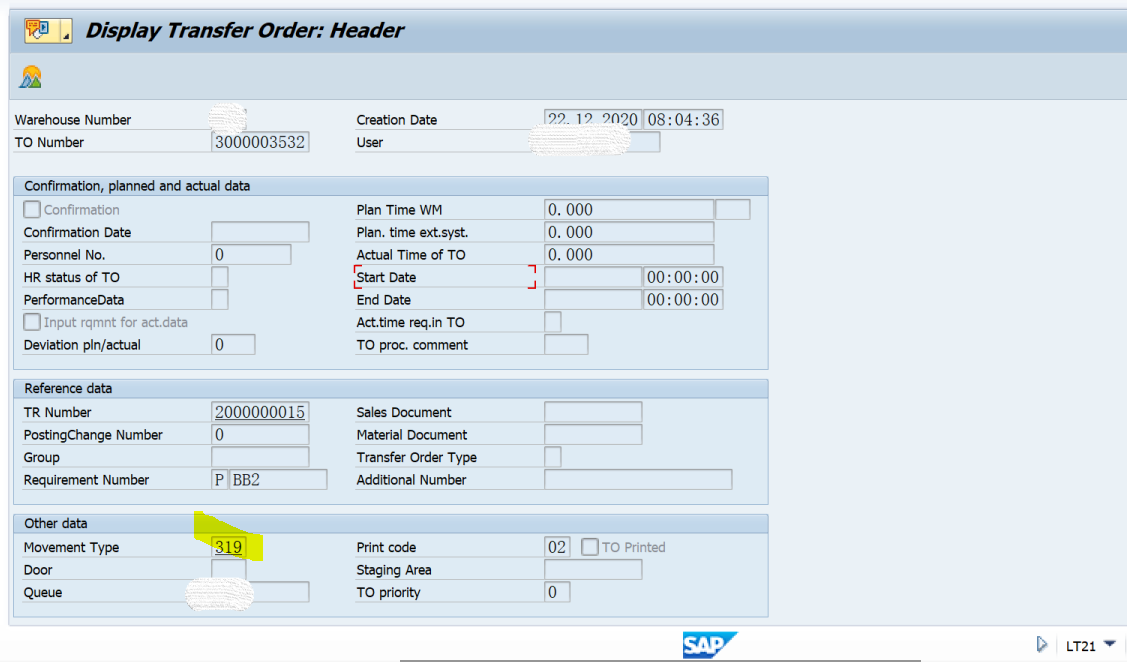The image size is (1127, 662).
Task: Click the TO priority field showing 0
Action: [556, 591]
